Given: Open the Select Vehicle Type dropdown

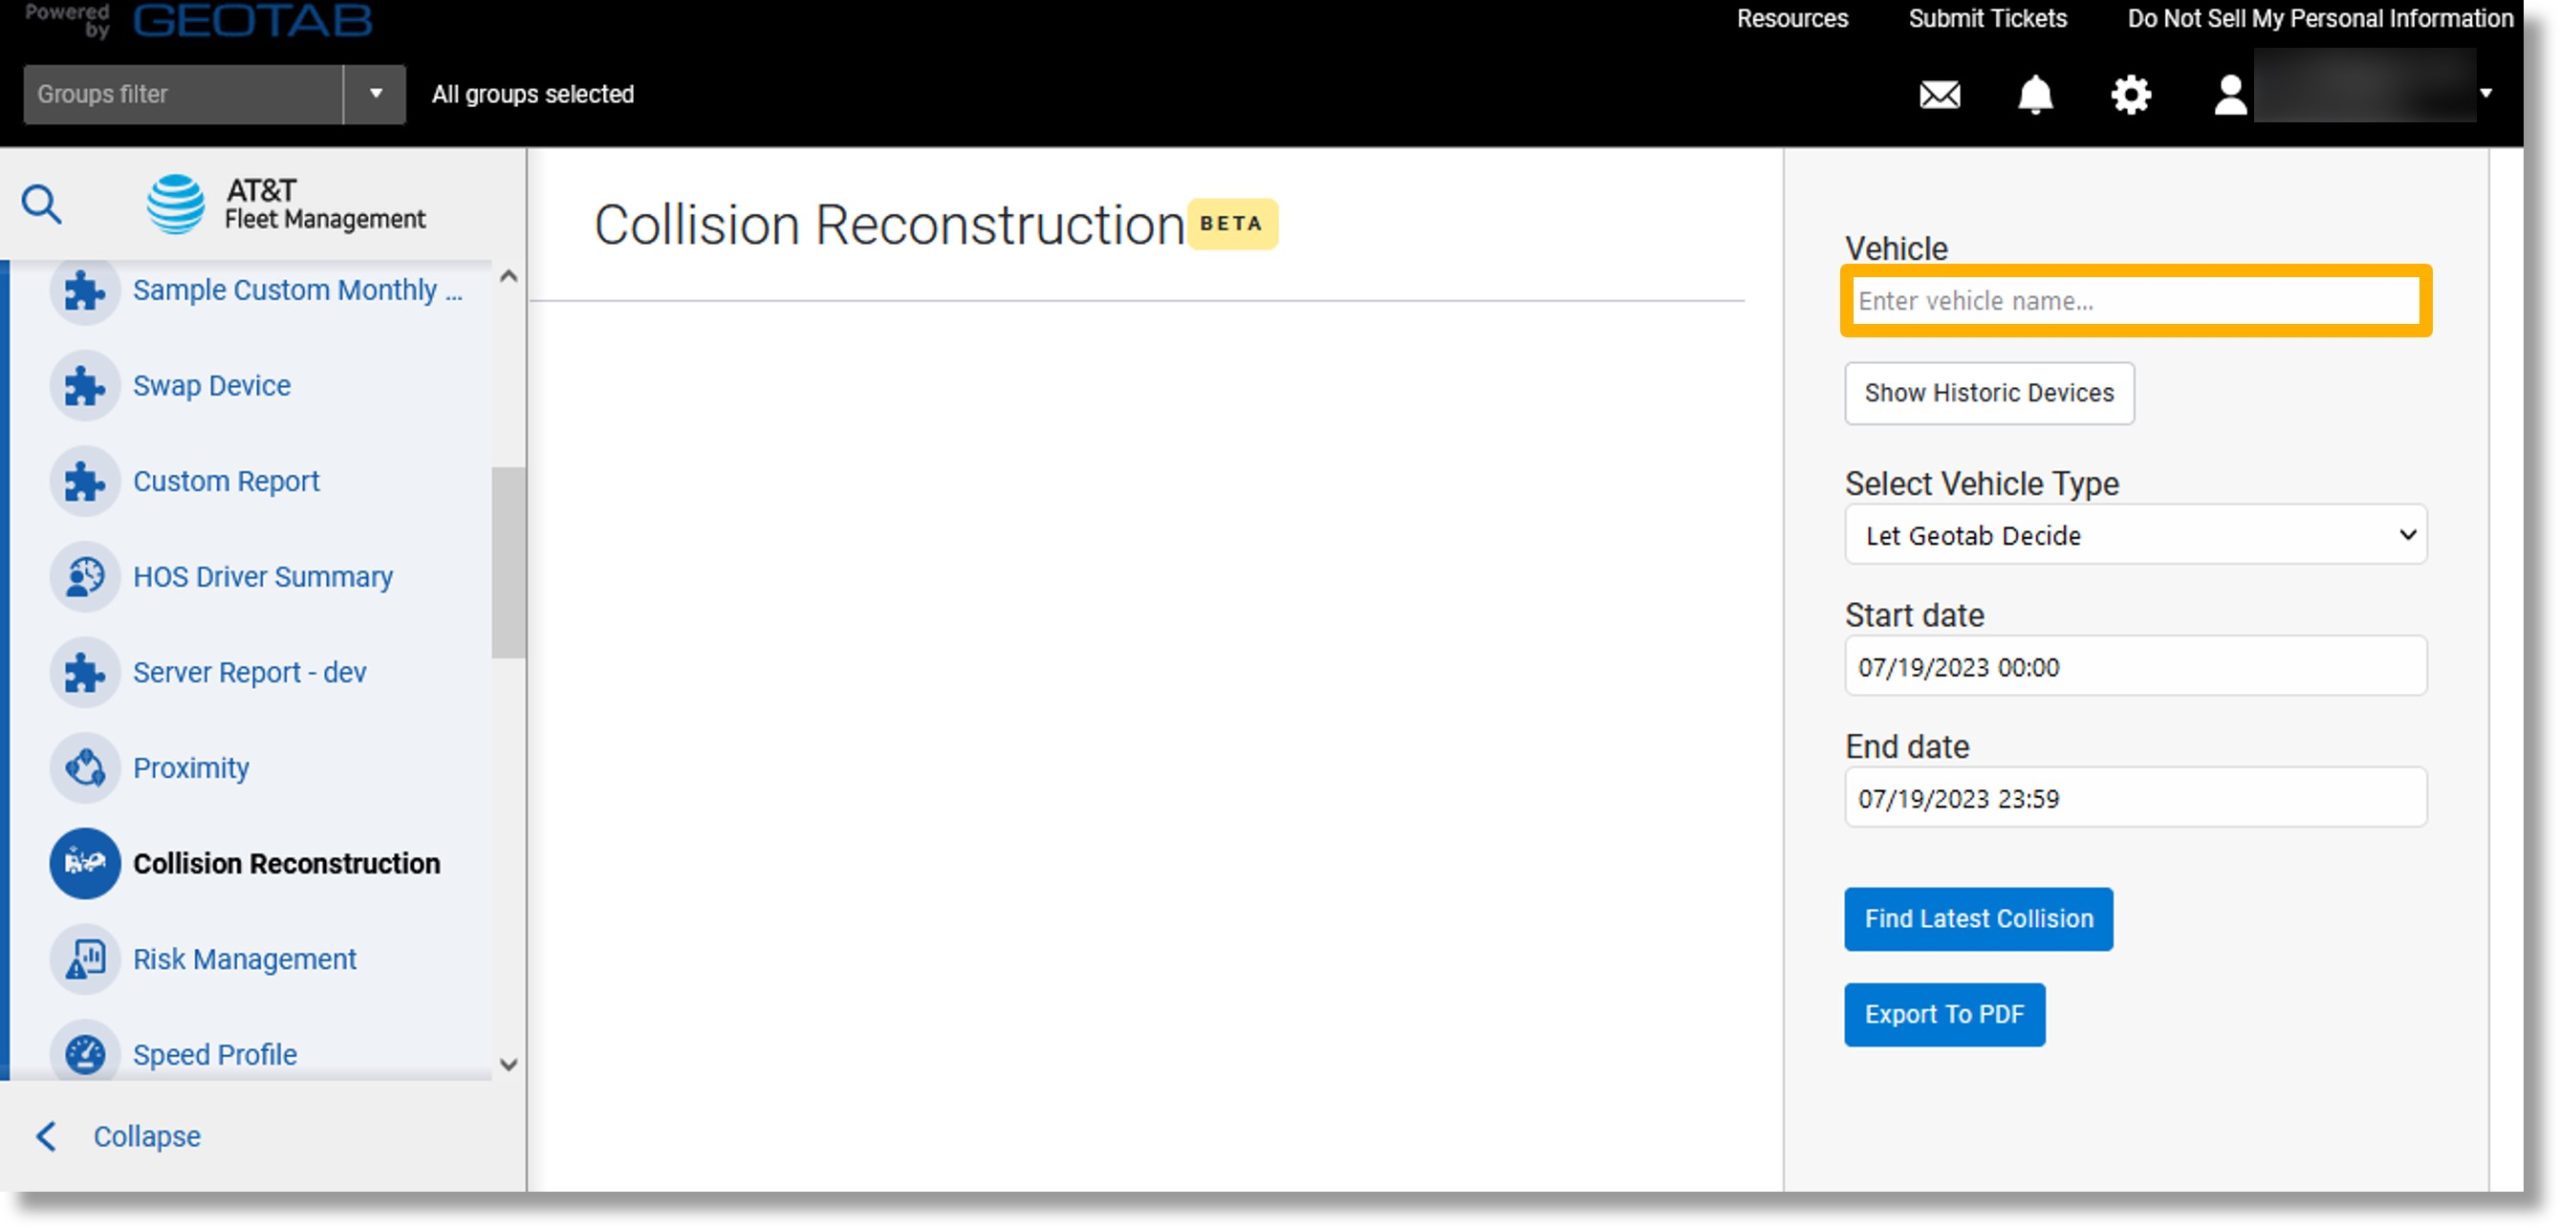Looking at the screenshot, I should (x=2134, y=534).
